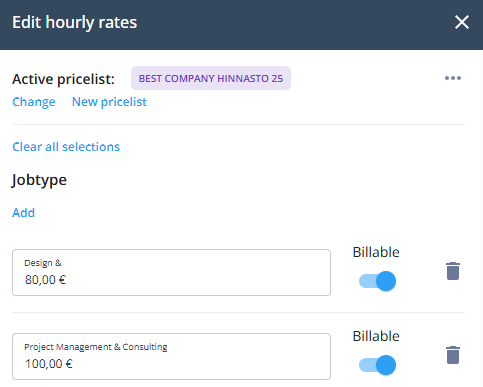Click the Jobtype section heading
Viewport: 483px width, 387px height.
coord(39,180)
